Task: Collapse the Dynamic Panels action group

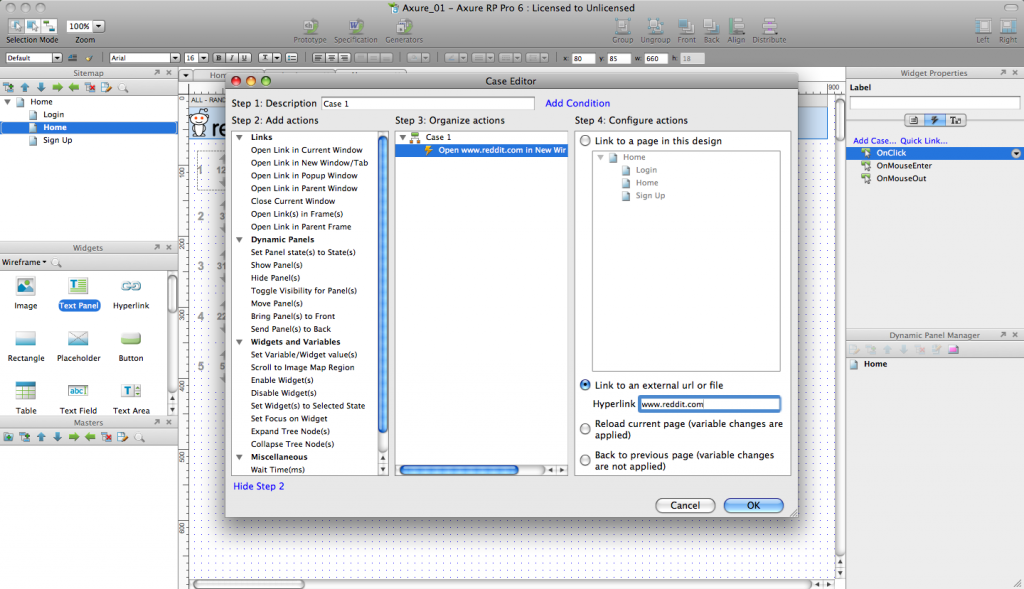Action: pos(240,240)
